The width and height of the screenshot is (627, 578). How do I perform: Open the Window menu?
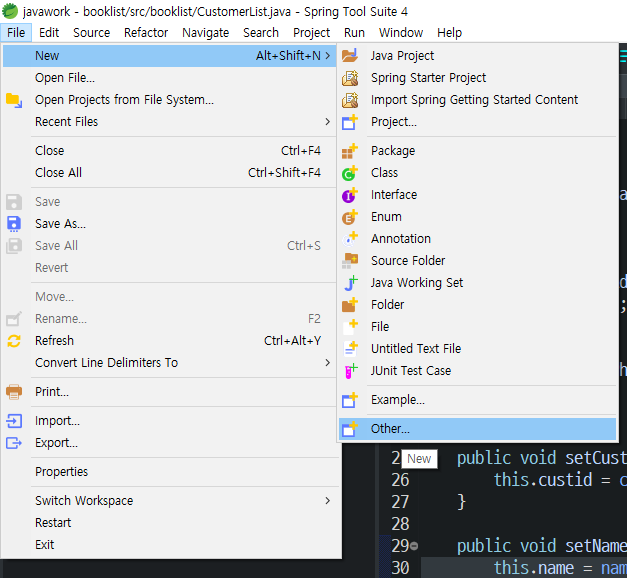(401, 32)
